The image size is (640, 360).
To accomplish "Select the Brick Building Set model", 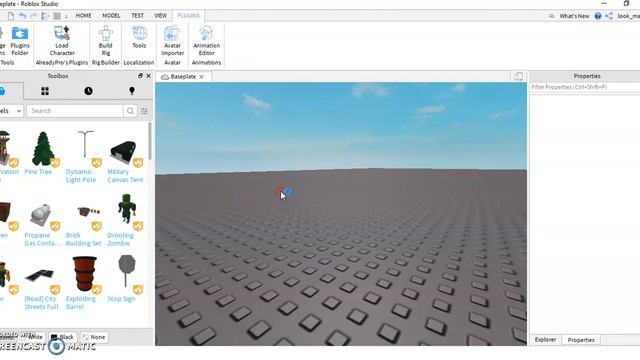I will pyautogui.click(x=88, y=212).
